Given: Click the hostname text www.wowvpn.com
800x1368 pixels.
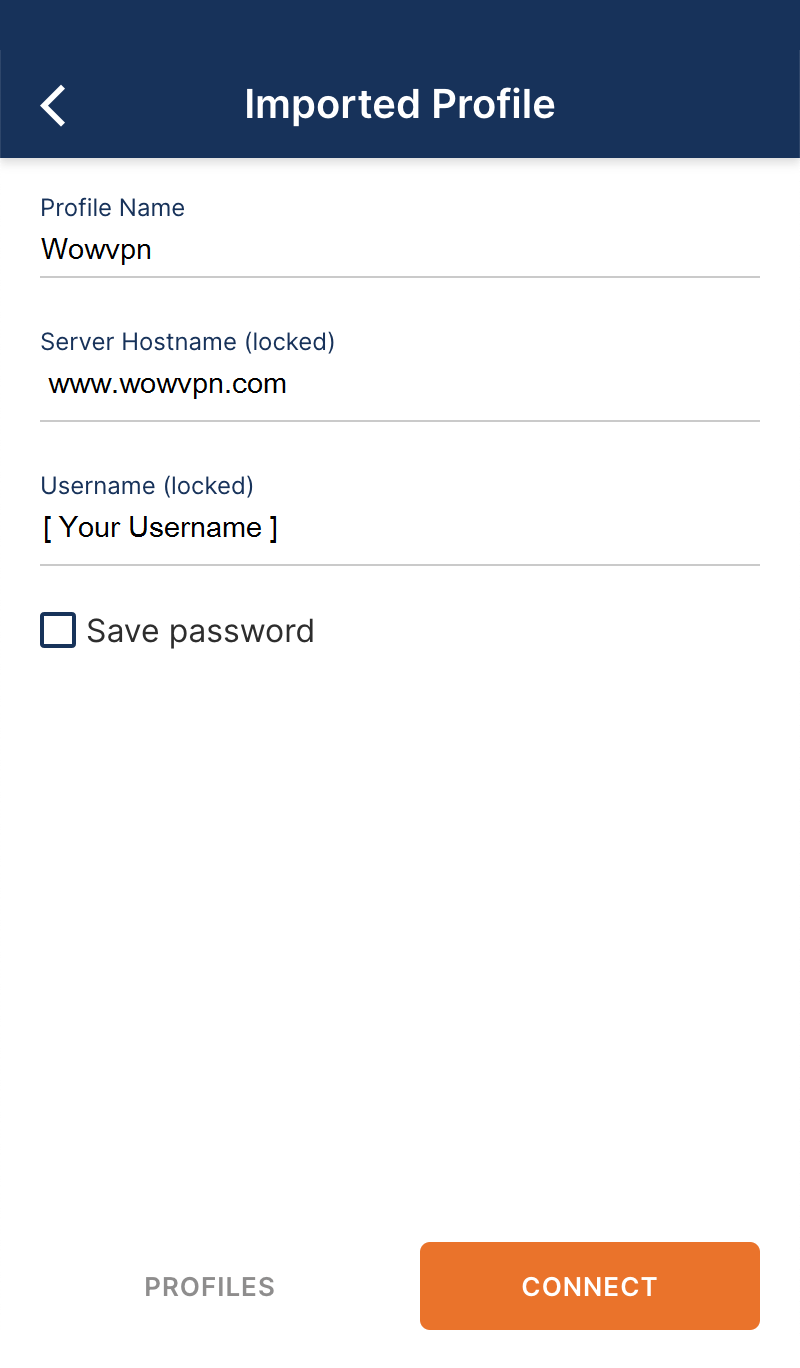Looking at the screenshot, I should click(168, 384).
